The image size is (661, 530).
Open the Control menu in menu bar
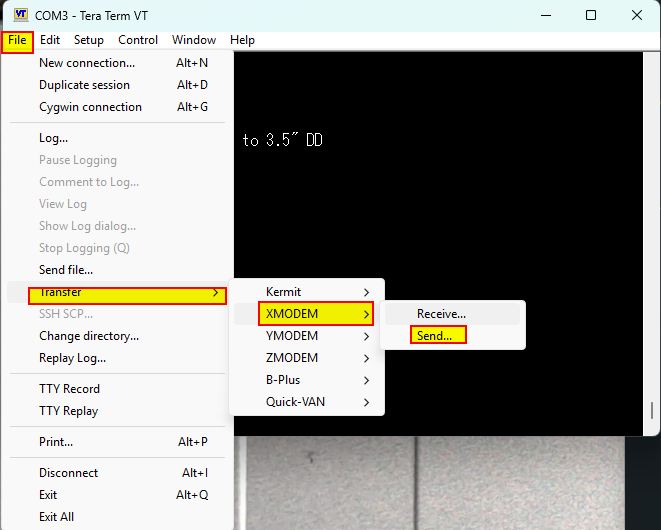138,40
